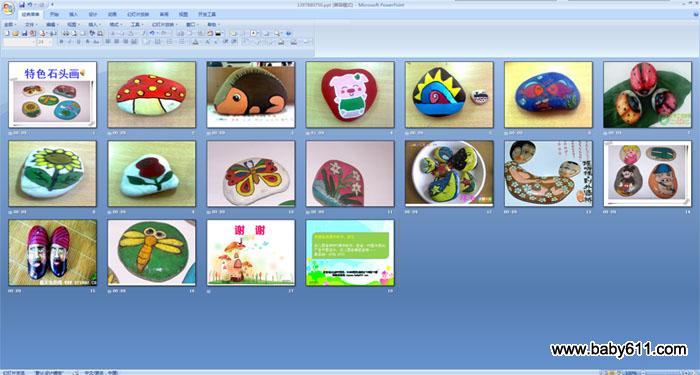Screen dimensions: 700x375
Task: Adjust the zoom slider in status bar
Action: coord(665,372)
